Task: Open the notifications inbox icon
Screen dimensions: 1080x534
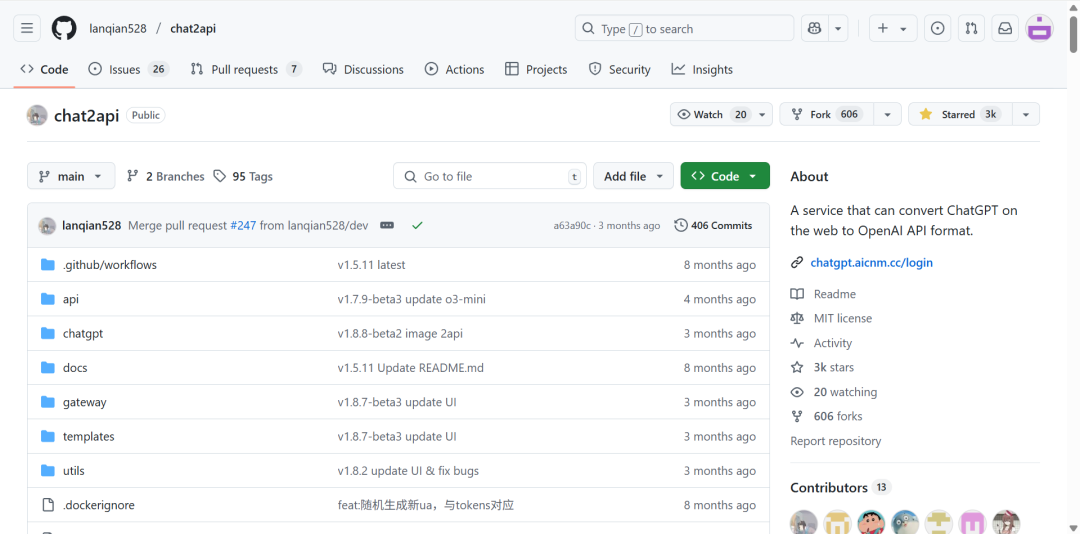Action: pyautogui.click(x=1005, y=29)
